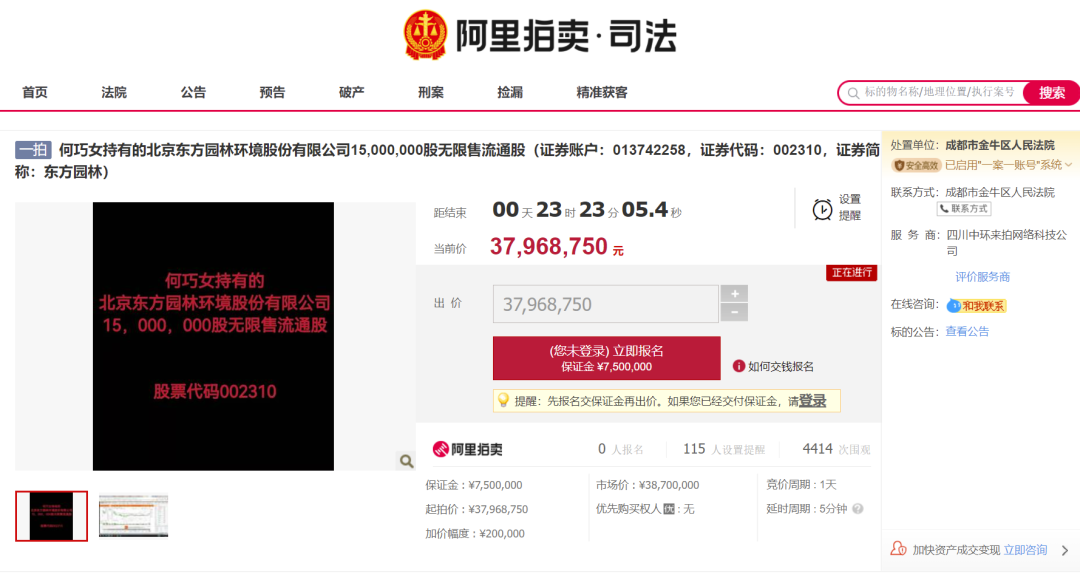Click the 优先购买权人 info icon

click(x=669, y=509)
